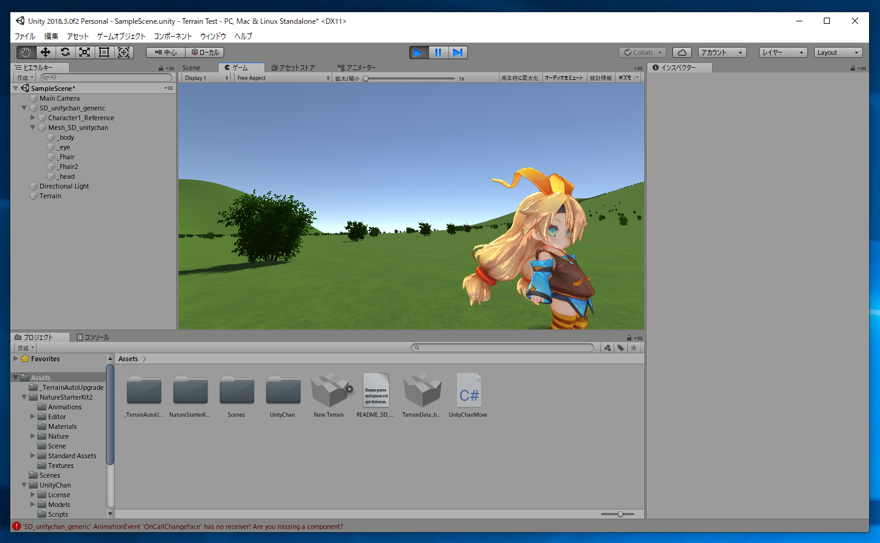Click the Step frame button
This screenshot has height=543, width=880.
point(458,52)
